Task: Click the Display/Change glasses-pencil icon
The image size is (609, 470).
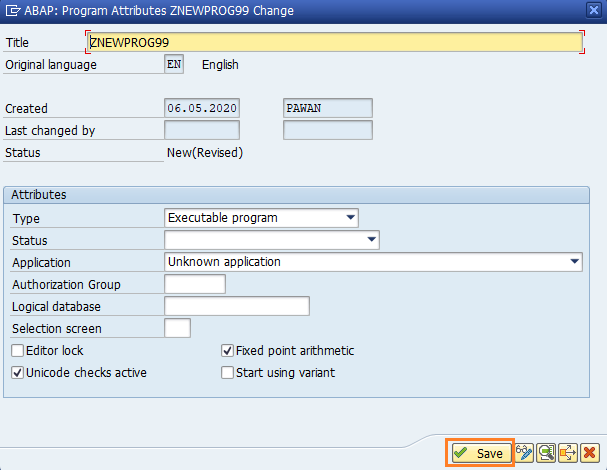Action: pos(524,453)
